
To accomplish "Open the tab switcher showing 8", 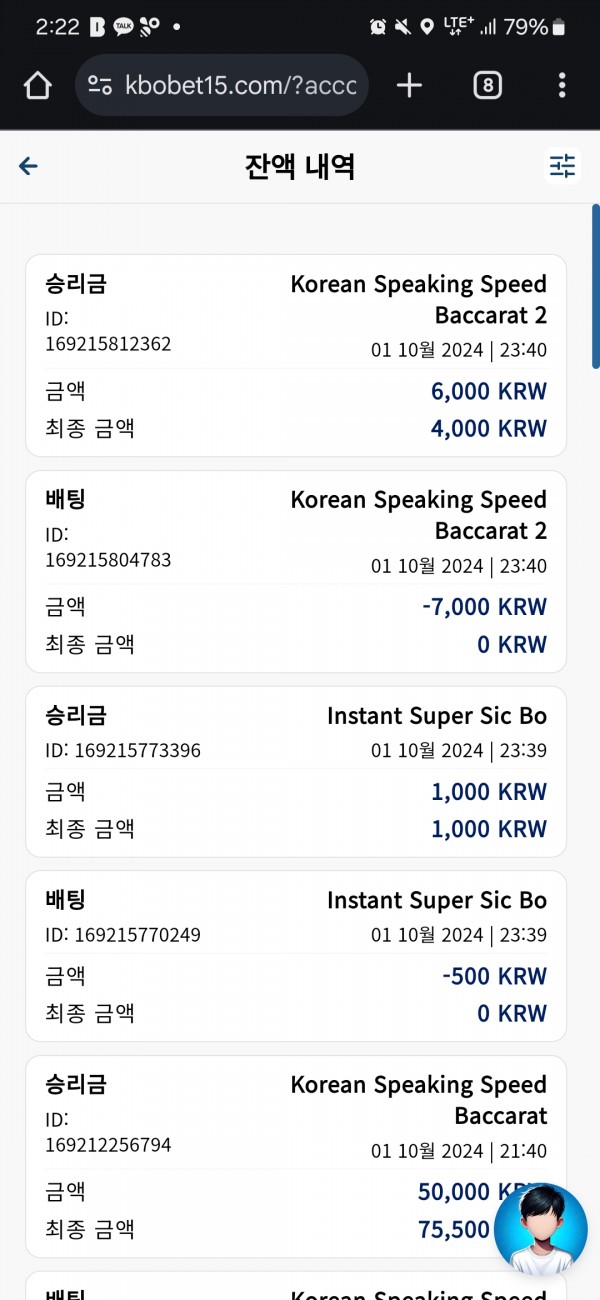I will coord(487,86).
